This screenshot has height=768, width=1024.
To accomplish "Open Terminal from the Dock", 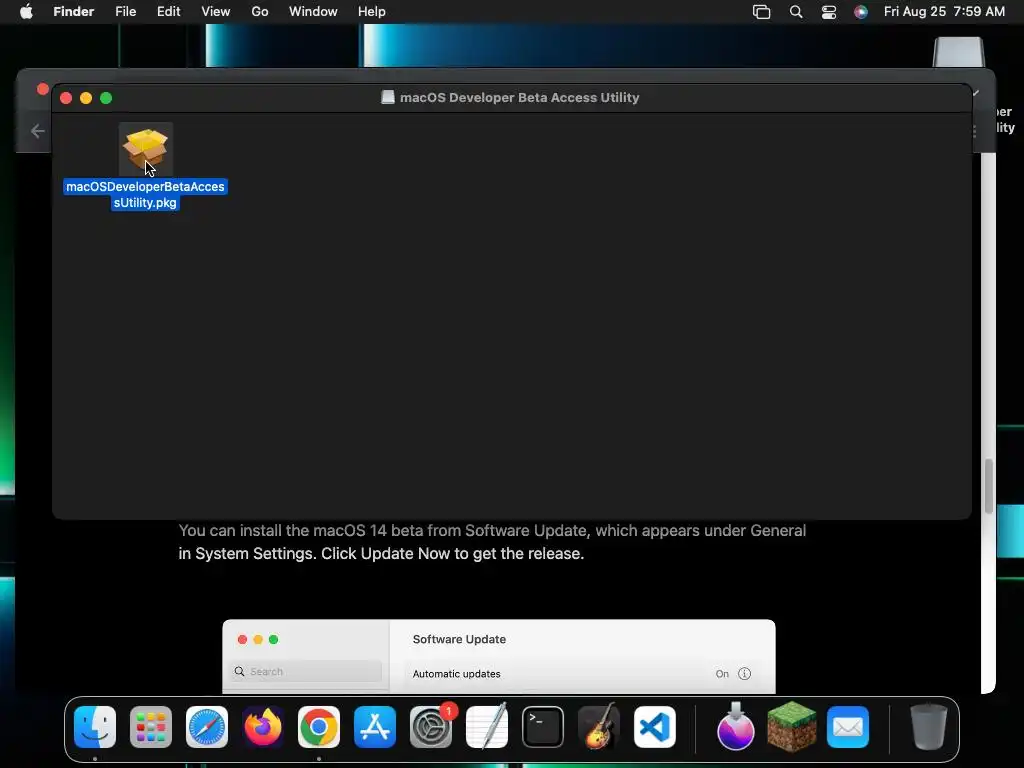I will [543, 727].
